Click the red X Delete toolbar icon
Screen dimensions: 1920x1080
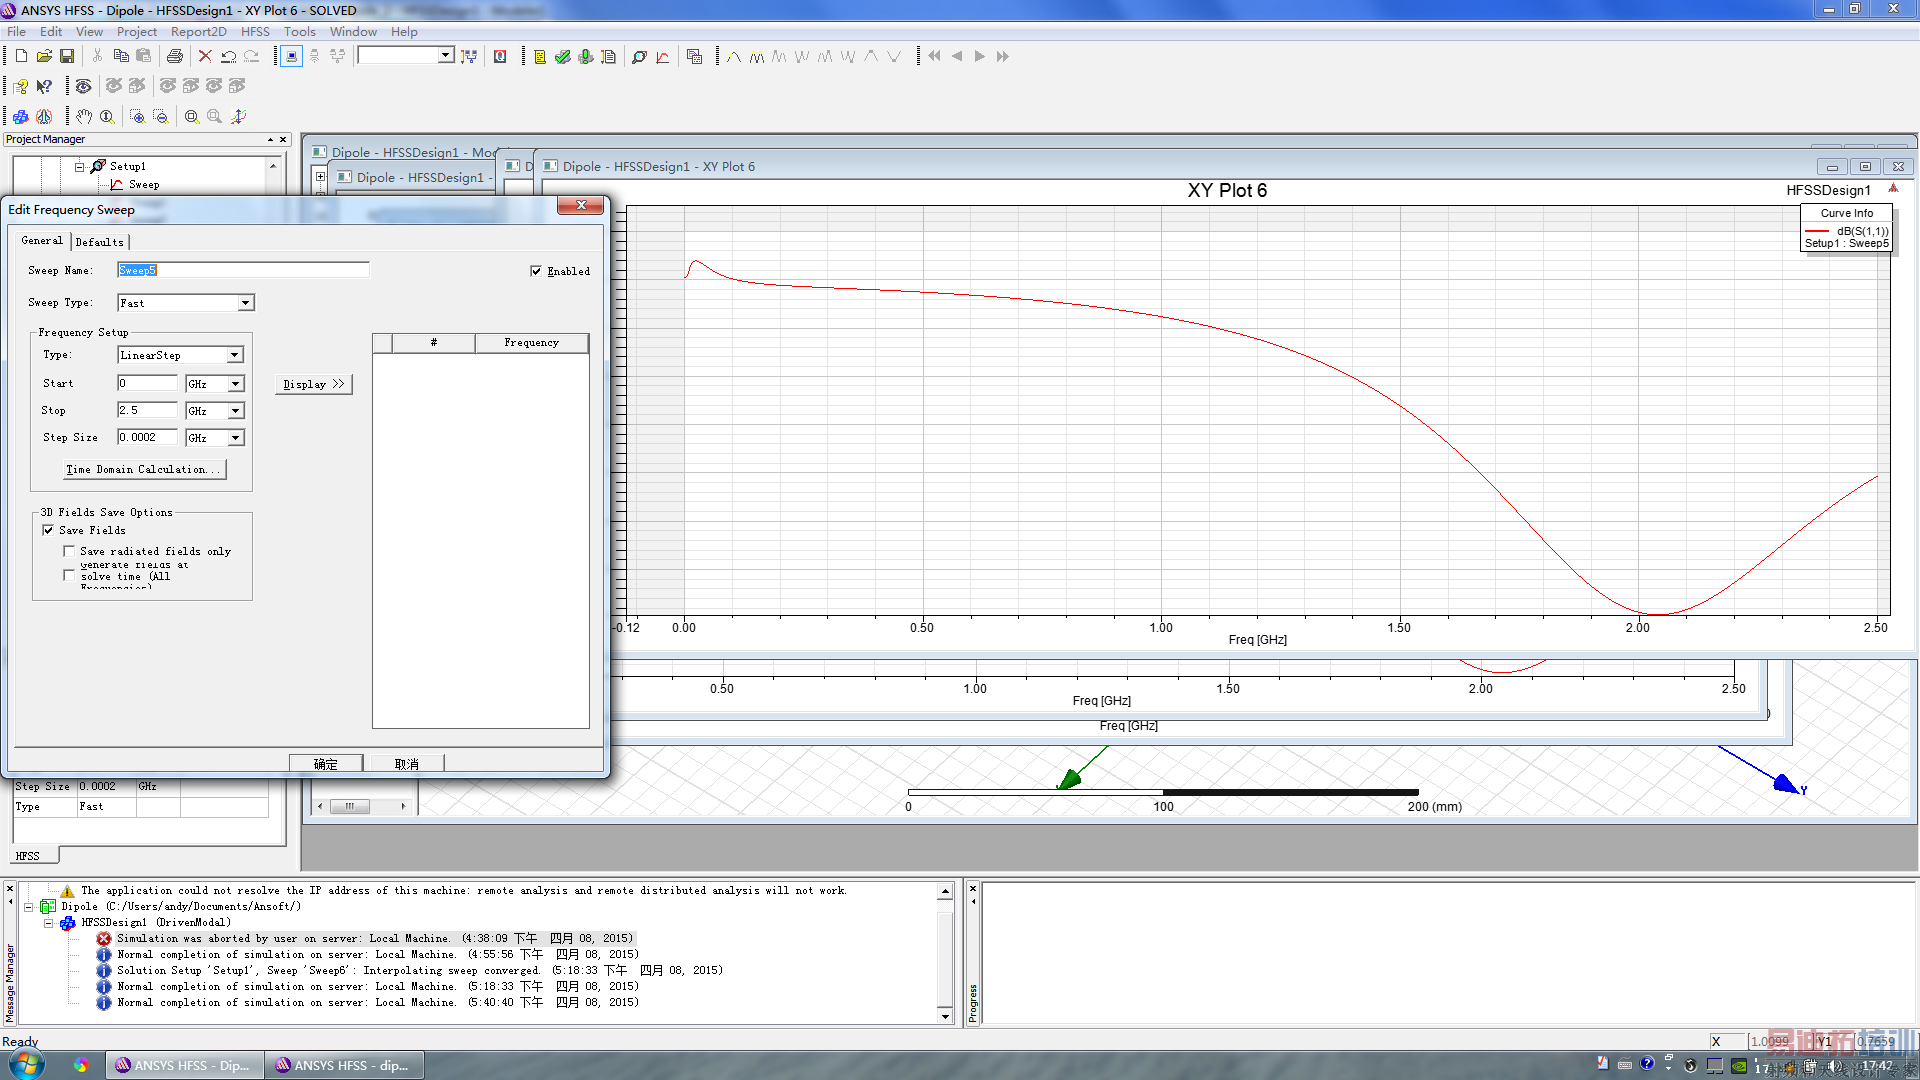pyautogui.click(x=205, y=57)
